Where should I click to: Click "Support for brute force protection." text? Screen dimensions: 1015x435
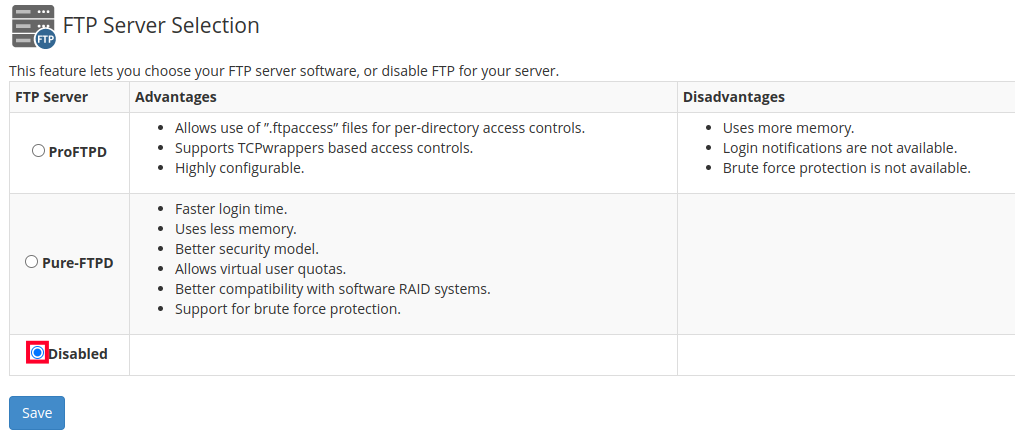click(287, 309)
